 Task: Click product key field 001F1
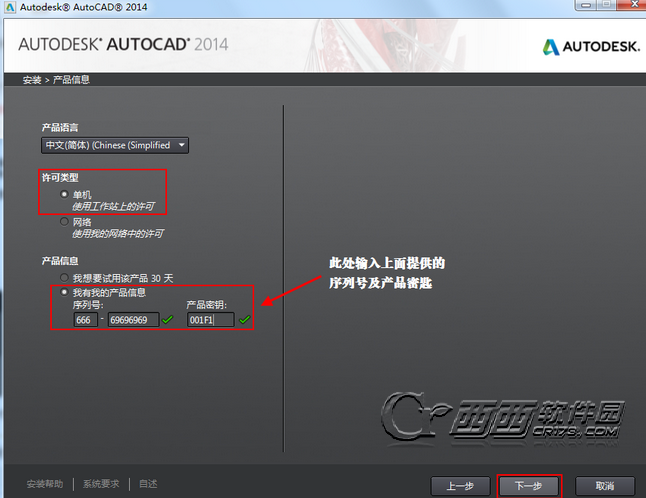click(x=211, y=320)
